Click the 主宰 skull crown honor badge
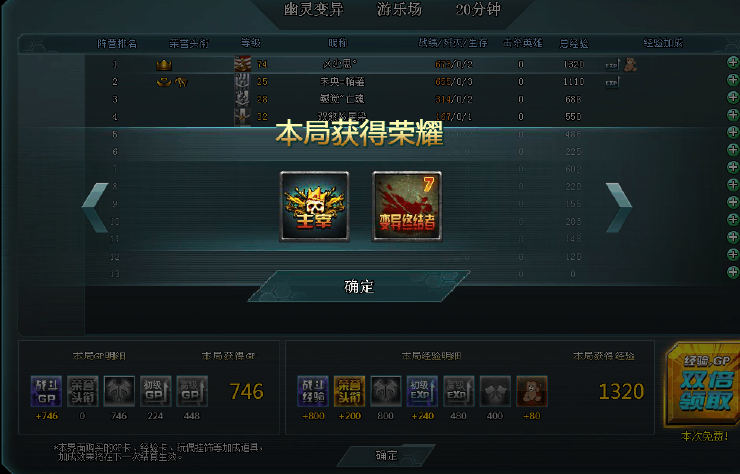The width and height of the screenshot is (740, 474). click(314, 206)
